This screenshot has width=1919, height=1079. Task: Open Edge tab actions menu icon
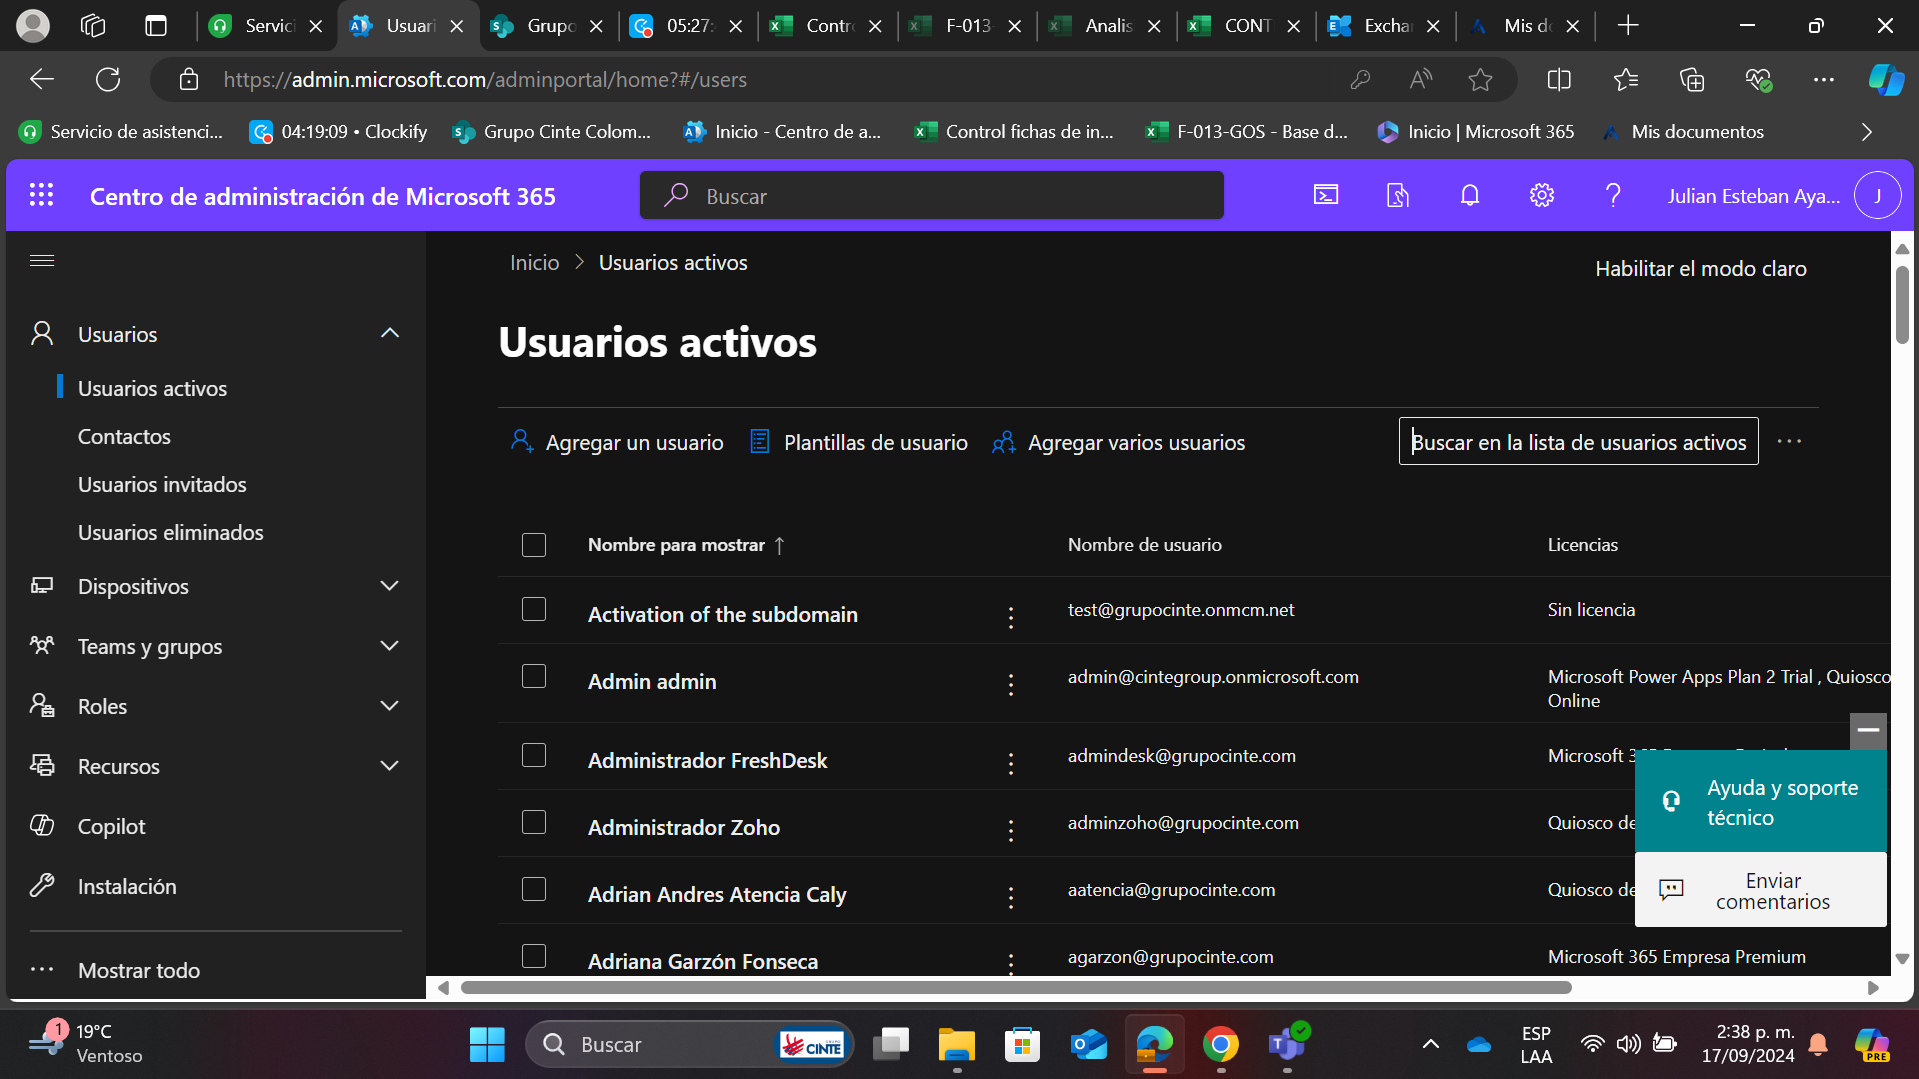click(155, 25)
